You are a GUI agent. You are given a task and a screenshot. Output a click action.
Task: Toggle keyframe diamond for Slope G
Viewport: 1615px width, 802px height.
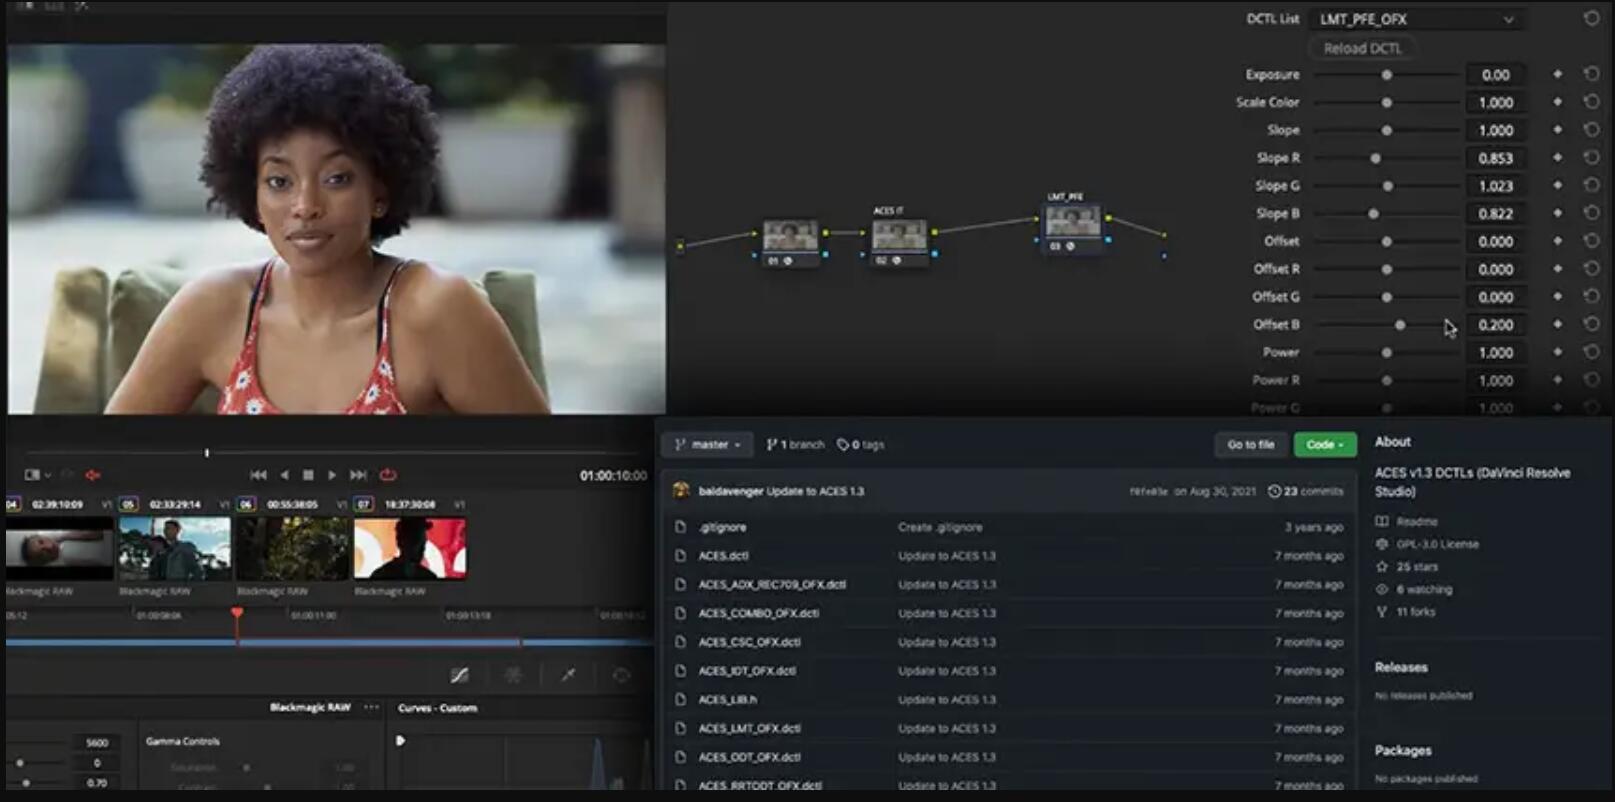coord(1557,186)
